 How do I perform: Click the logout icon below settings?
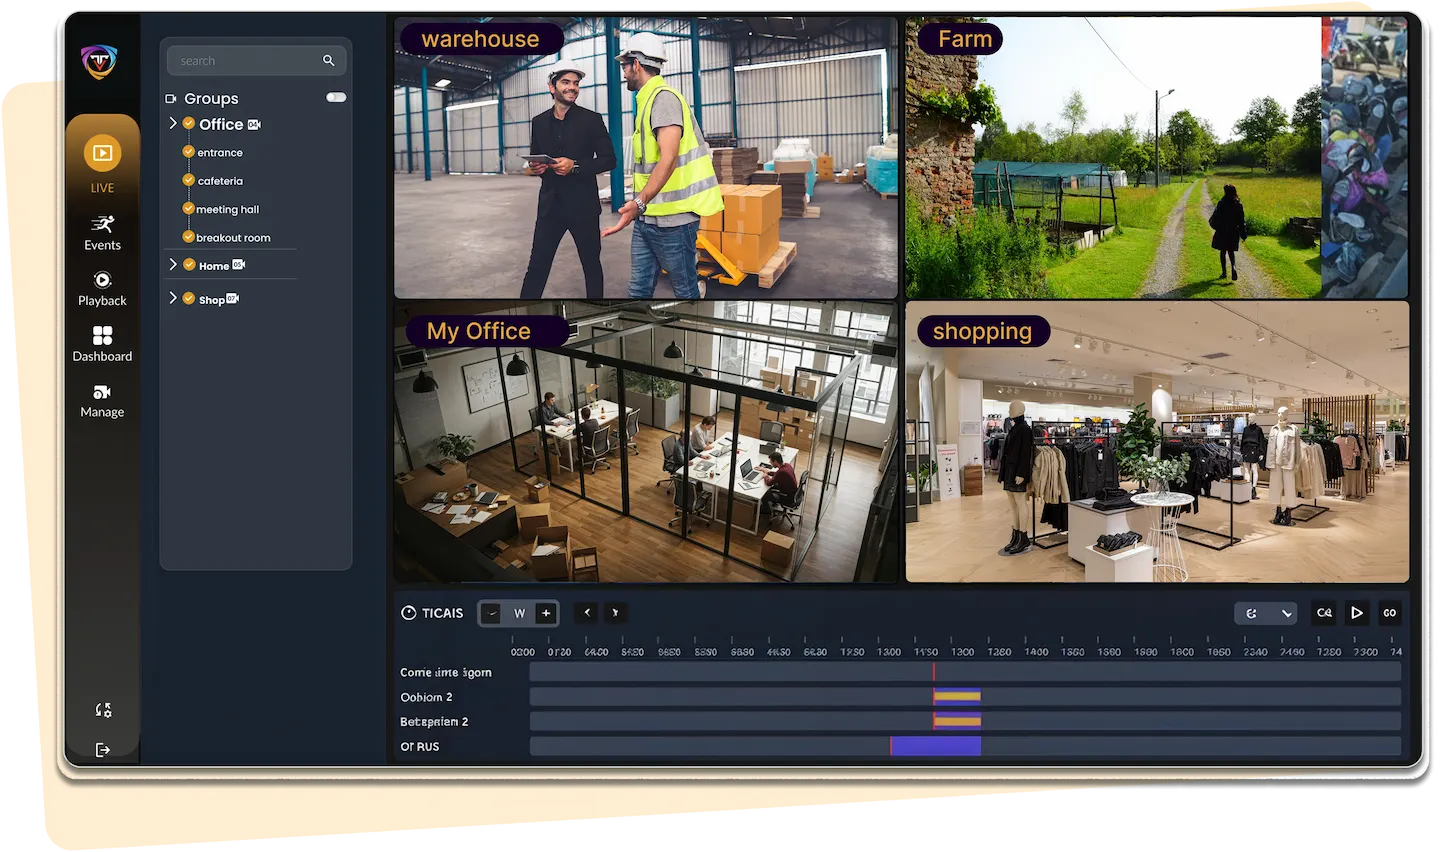coord(101,749)
